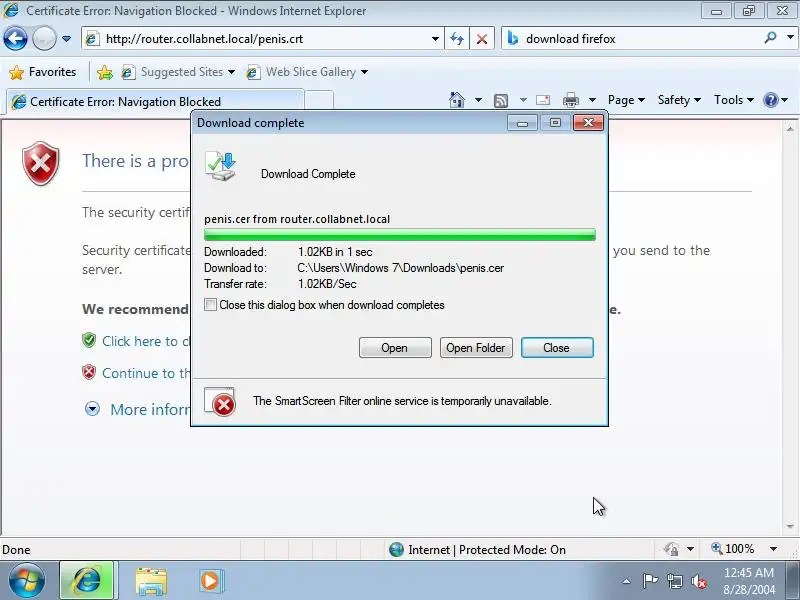Screen dimensions: 800x600
Task: Click the magnifier Search icon
Action: [770, 38]
